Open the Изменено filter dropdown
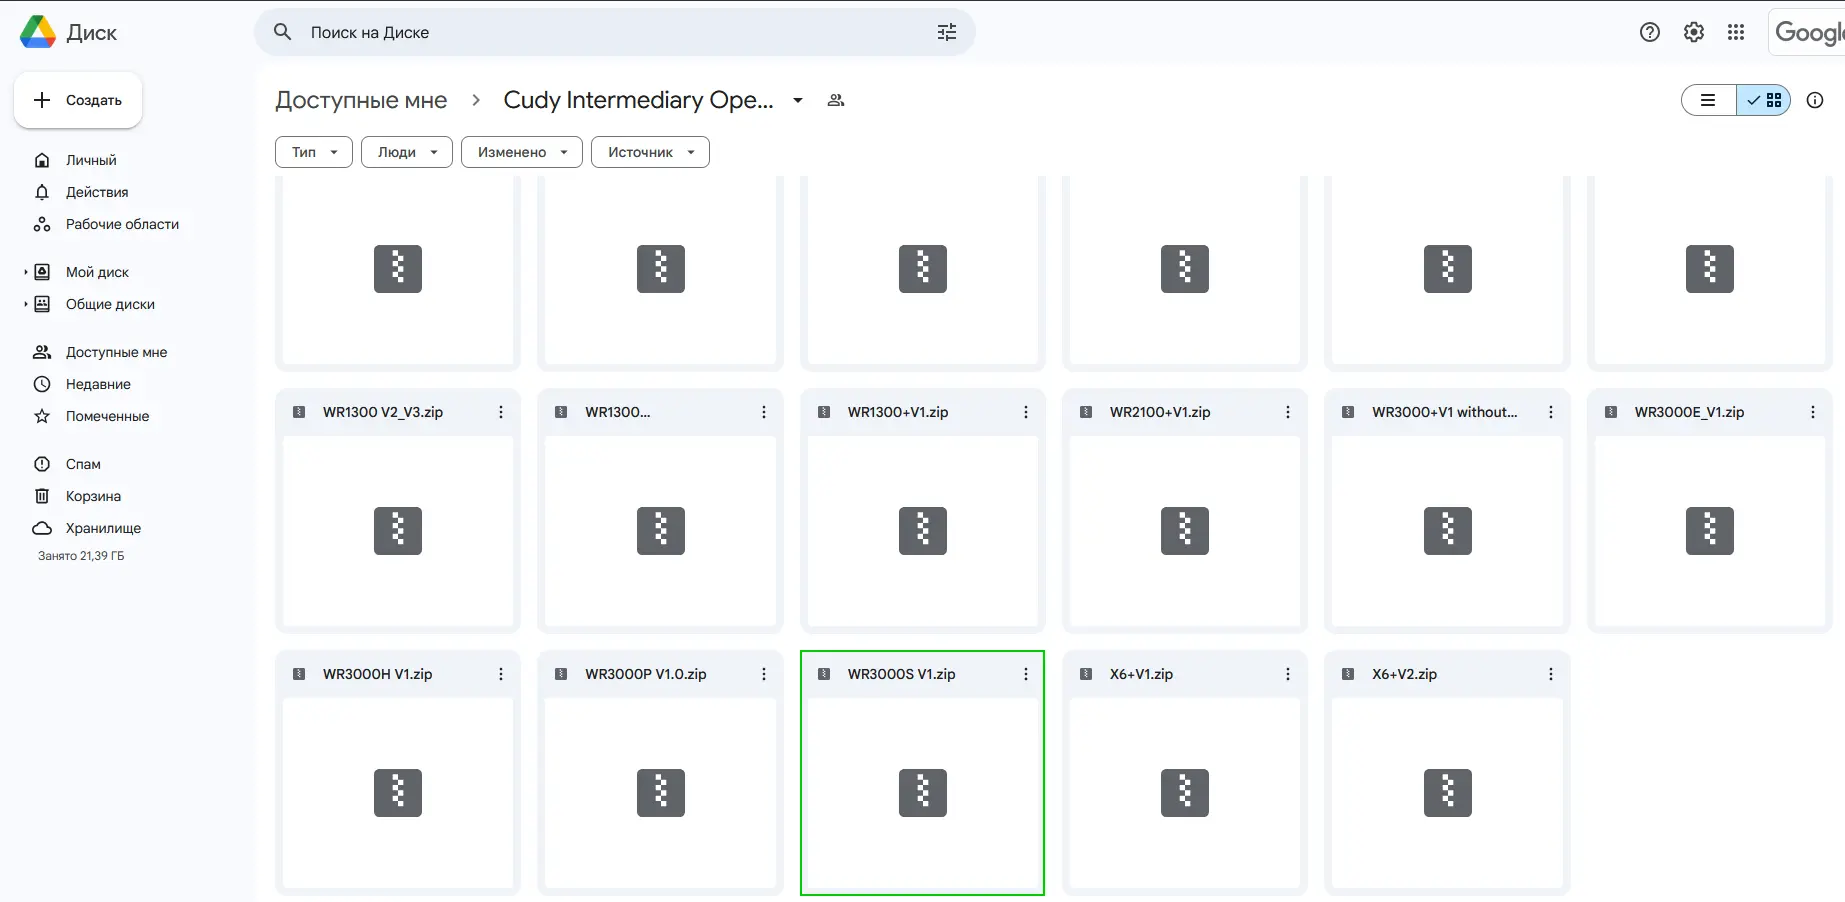The image size is (1845, 902). tap(521, 152)
